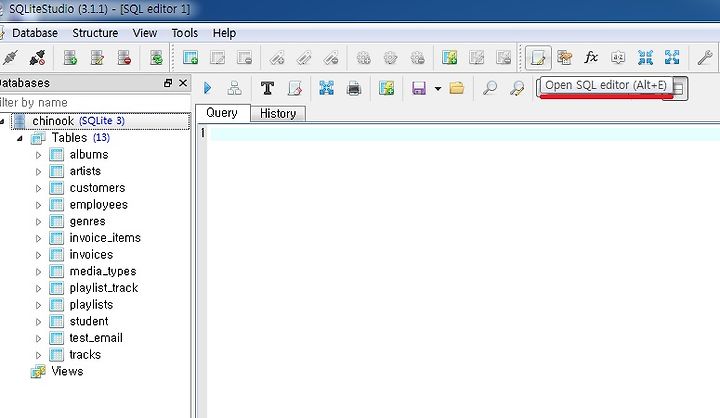Screen dimensions: 720x418
Task: Click the Delete index icon
Action: (x=331, y=58)
